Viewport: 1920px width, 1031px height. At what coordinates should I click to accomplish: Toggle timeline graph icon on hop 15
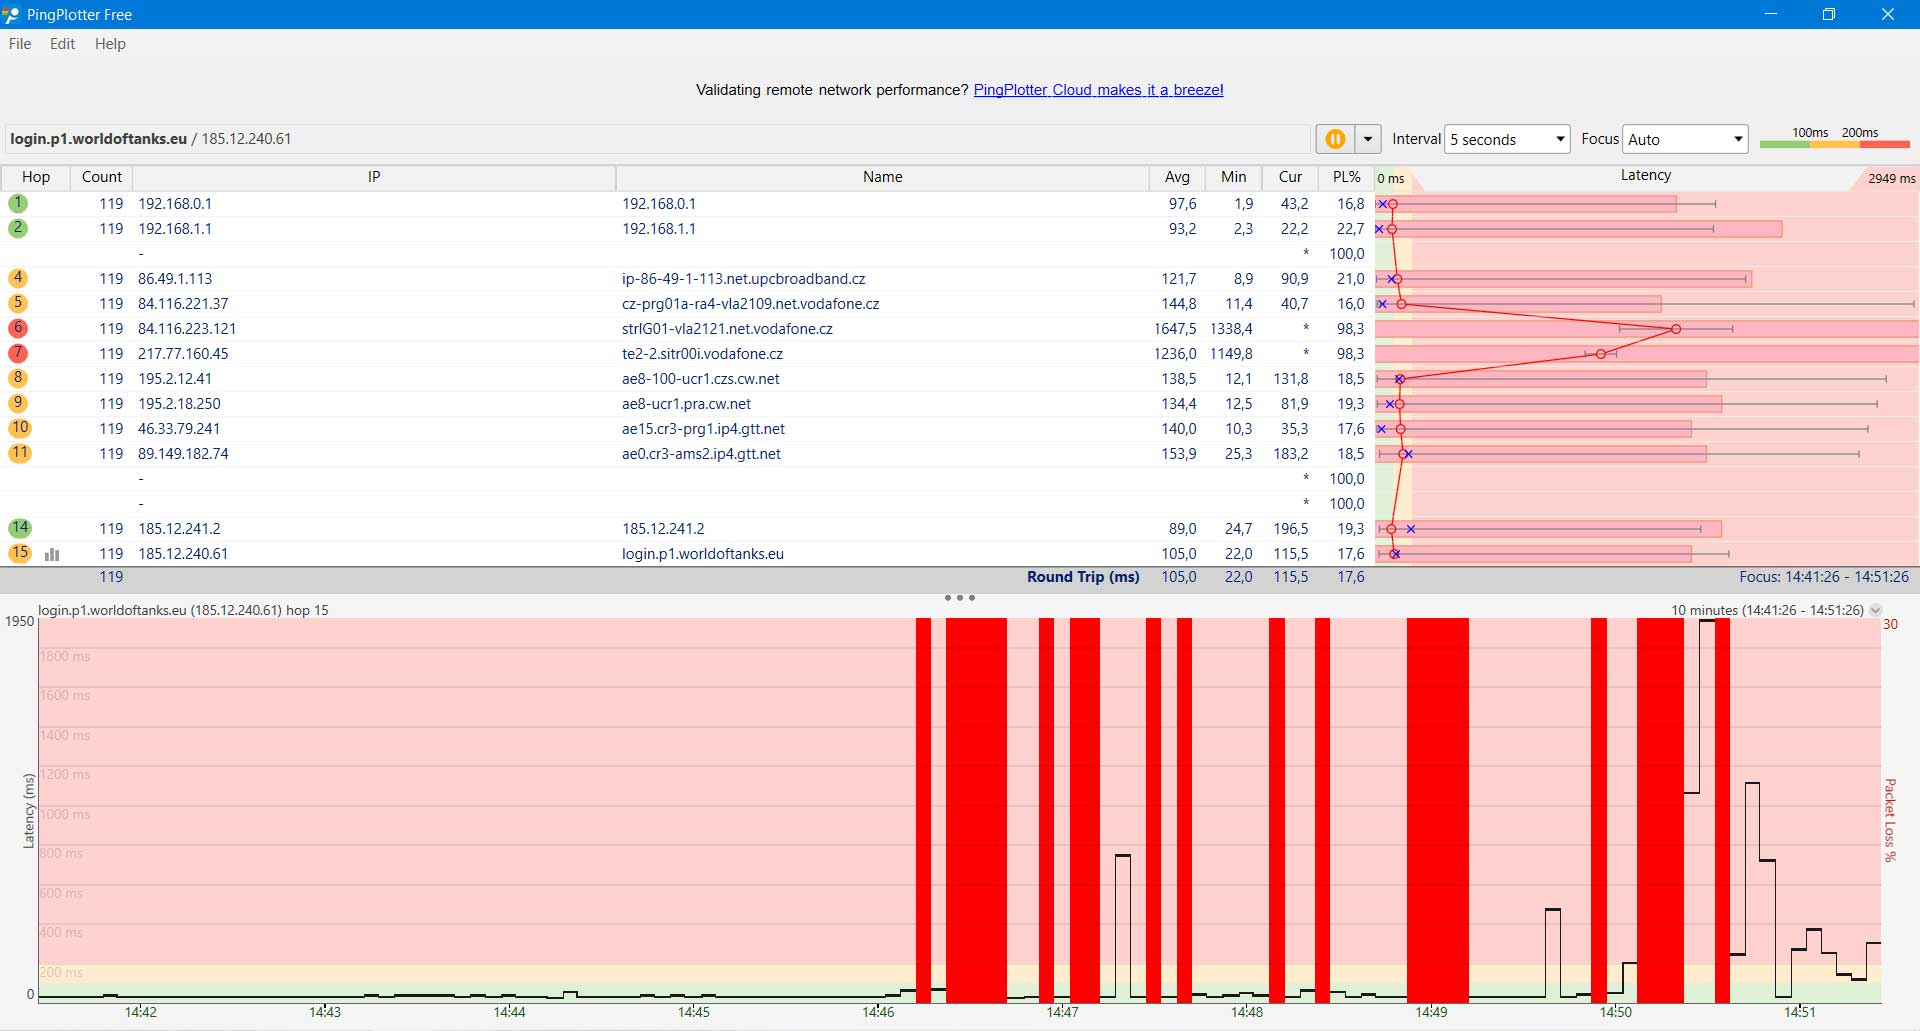coord(52,554)
